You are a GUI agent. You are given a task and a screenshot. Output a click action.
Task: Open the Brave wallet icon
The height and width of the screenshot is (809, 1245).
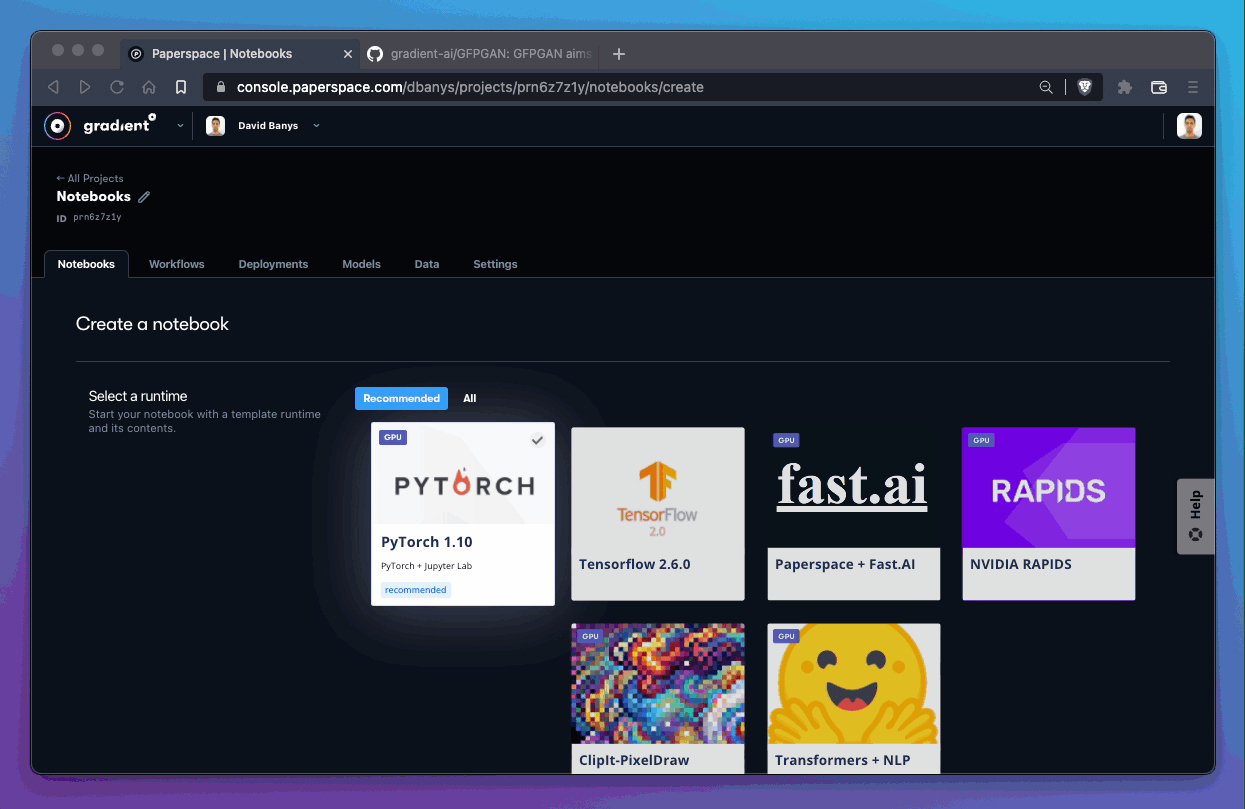tap(1159, 87)
